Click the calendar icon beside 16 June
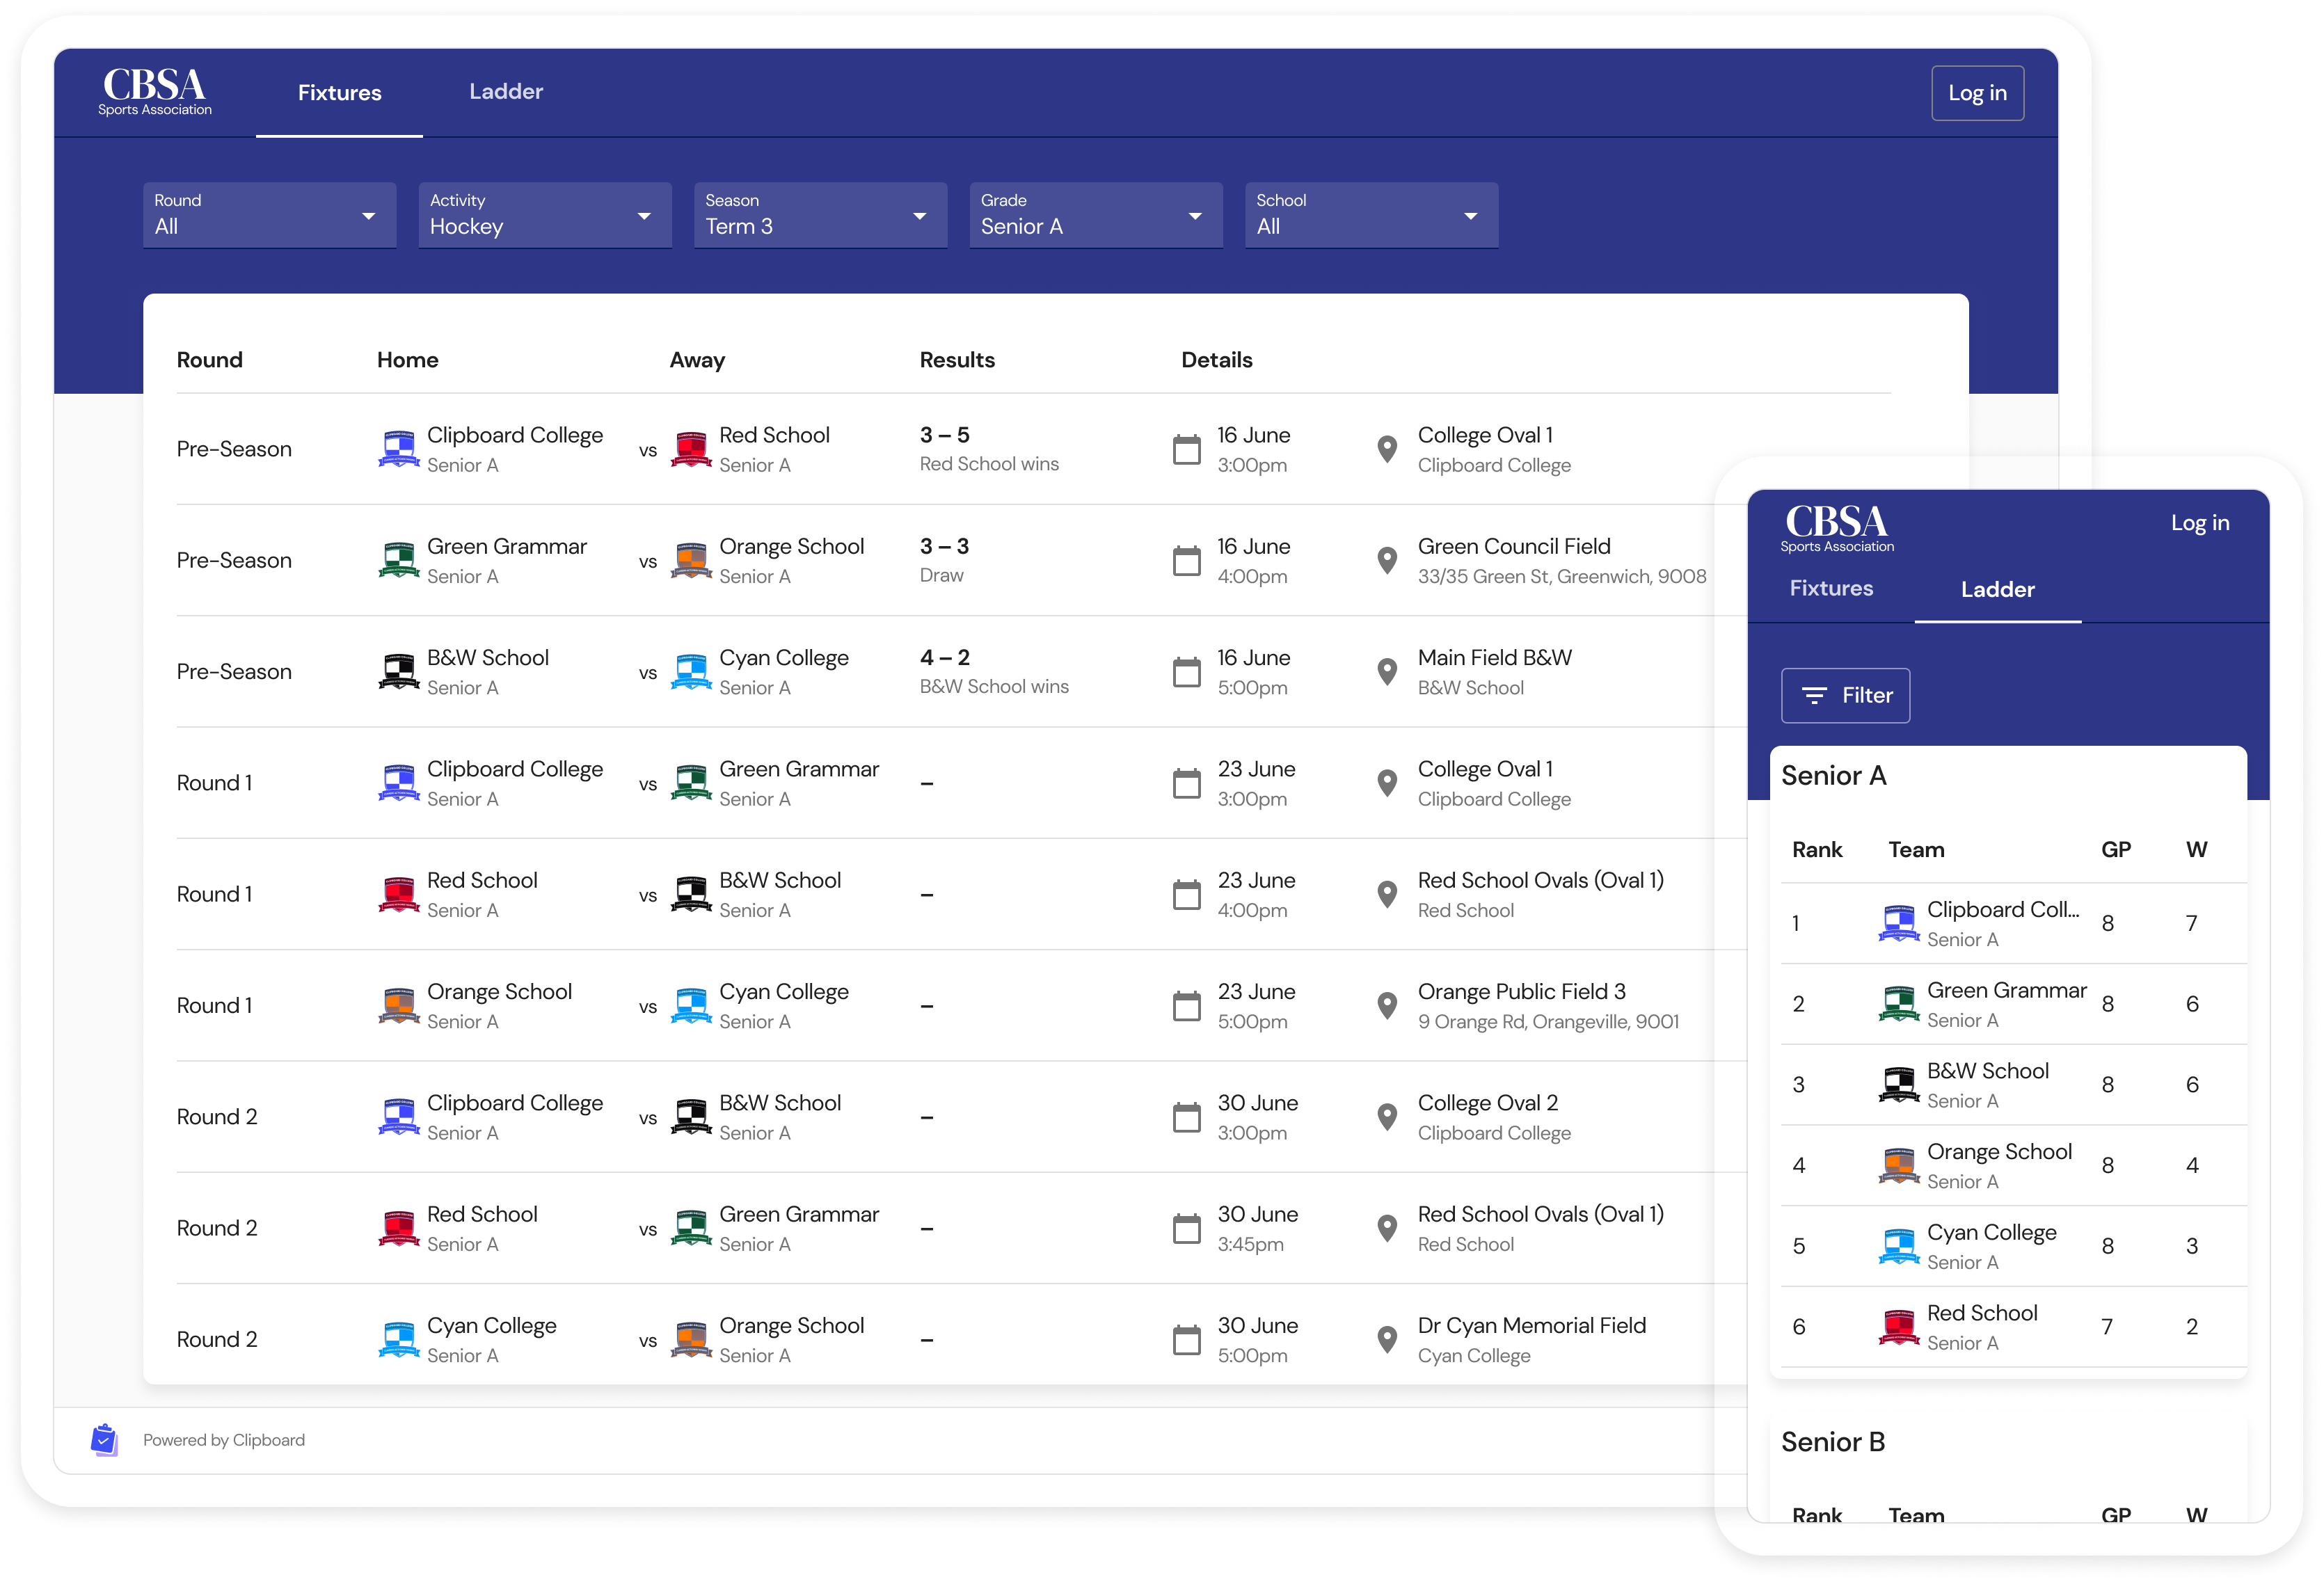 pyautogui.click(x=1186, y=450)
